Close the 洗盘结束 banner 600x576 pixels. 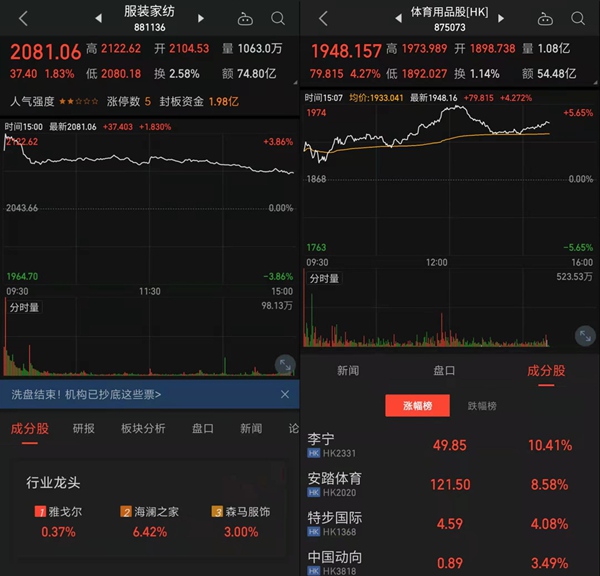click(x=285, y=394)
